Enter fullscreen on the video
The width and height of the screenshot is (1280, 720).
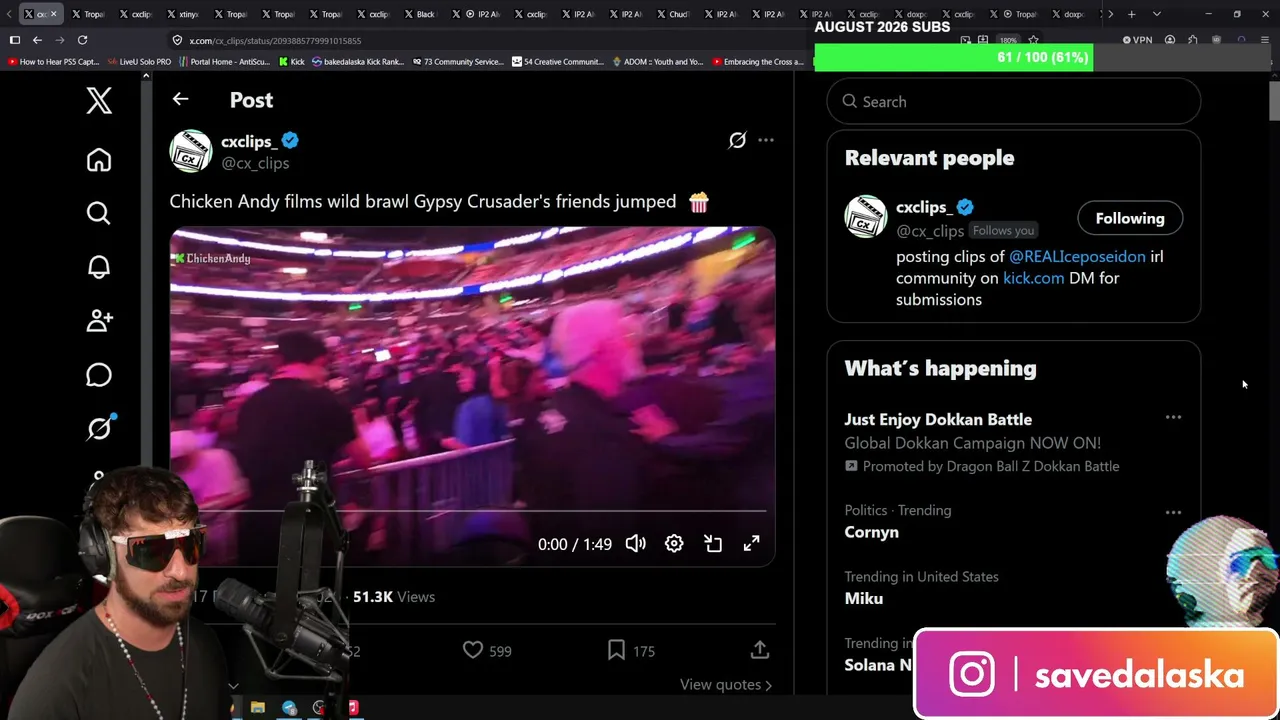(751, 543)
